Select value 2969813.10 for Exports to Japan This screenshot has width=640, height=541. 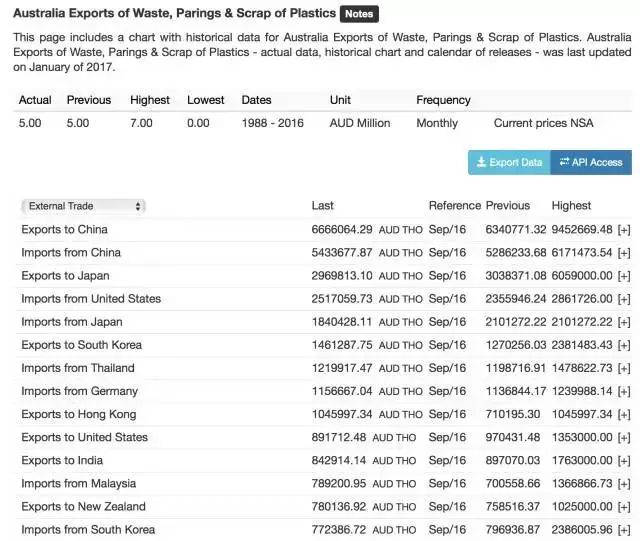pos(342,276)
